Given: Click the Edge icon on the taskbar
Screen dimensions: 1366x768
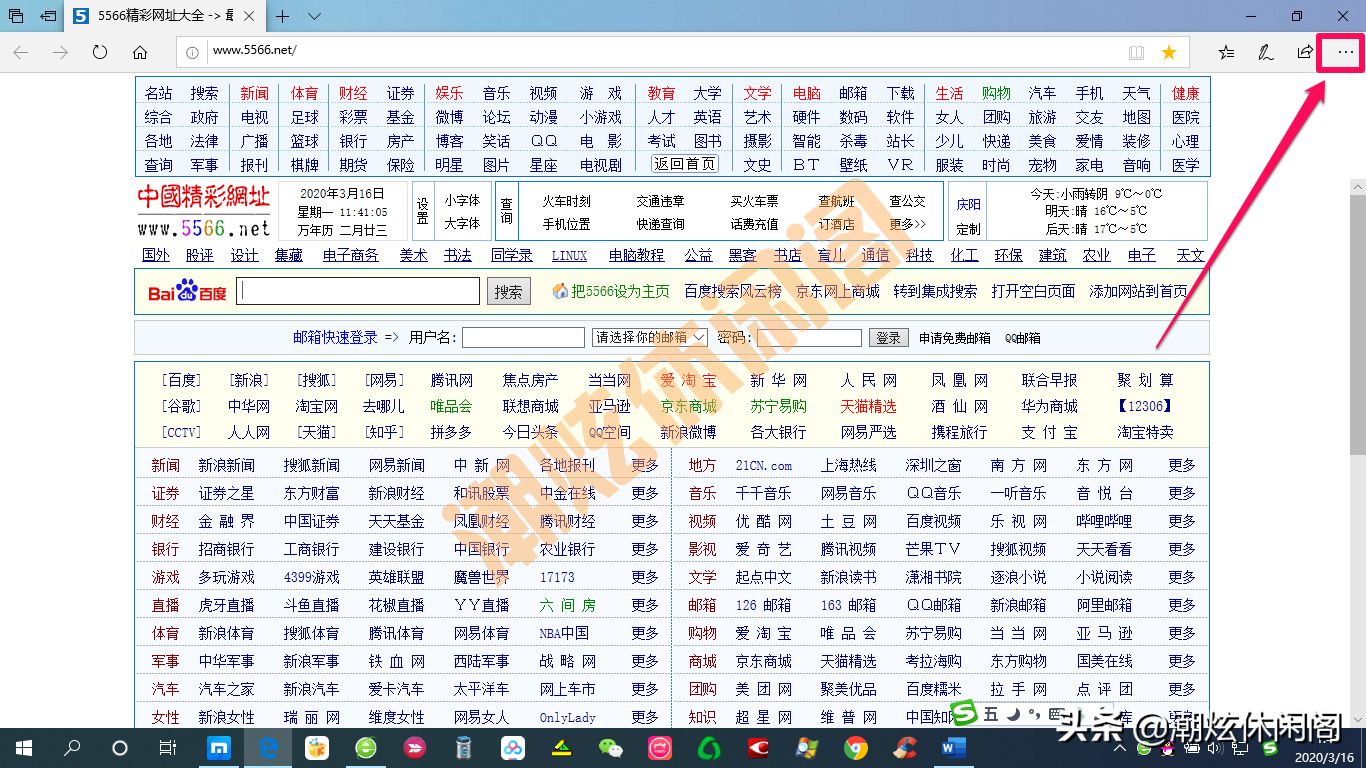Looking at the screenshot, I should click(267, 747).
